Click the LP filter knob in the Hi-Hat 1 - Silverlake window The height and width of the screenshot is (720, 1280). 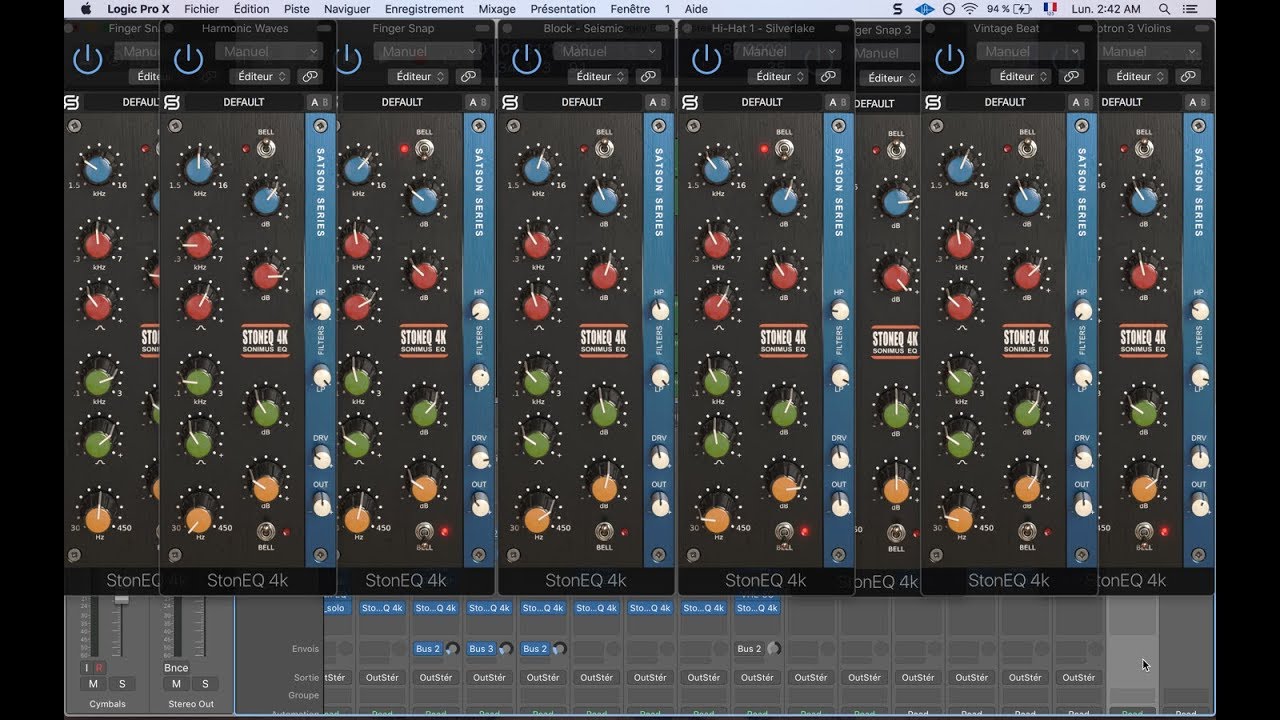pos(839,378)
